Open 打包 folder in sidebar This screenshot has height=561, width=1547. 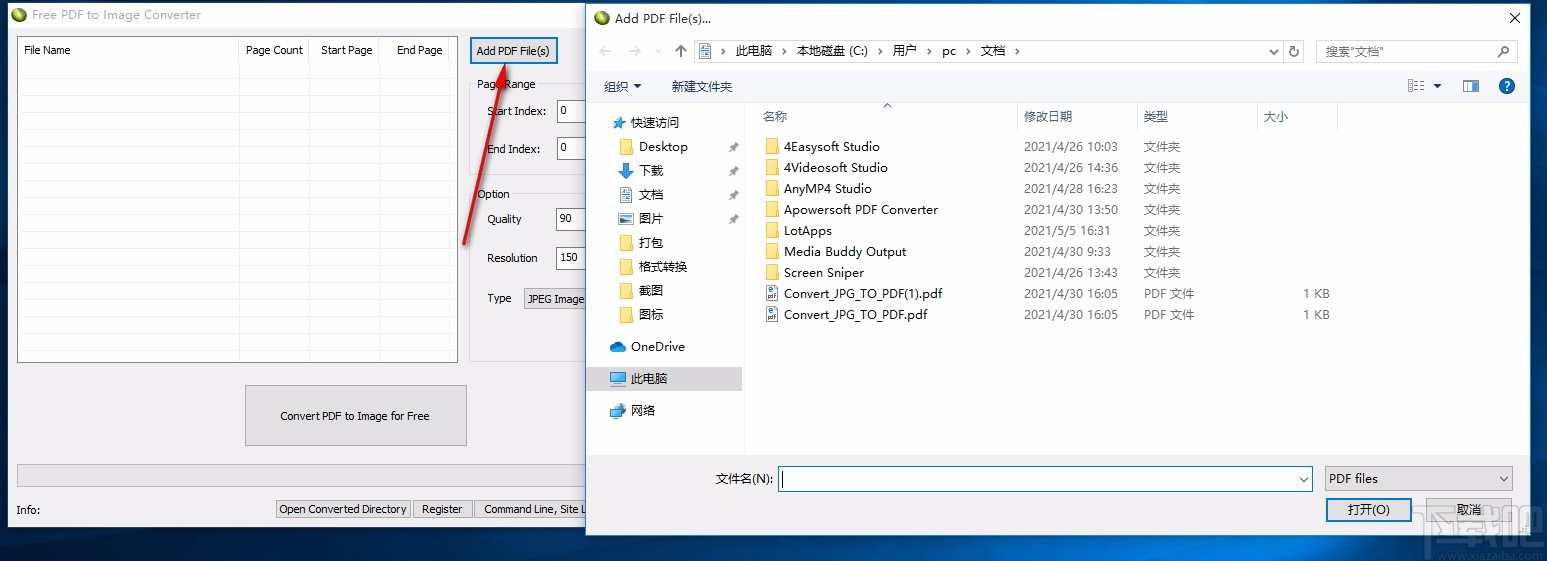[x=651, y=242]
